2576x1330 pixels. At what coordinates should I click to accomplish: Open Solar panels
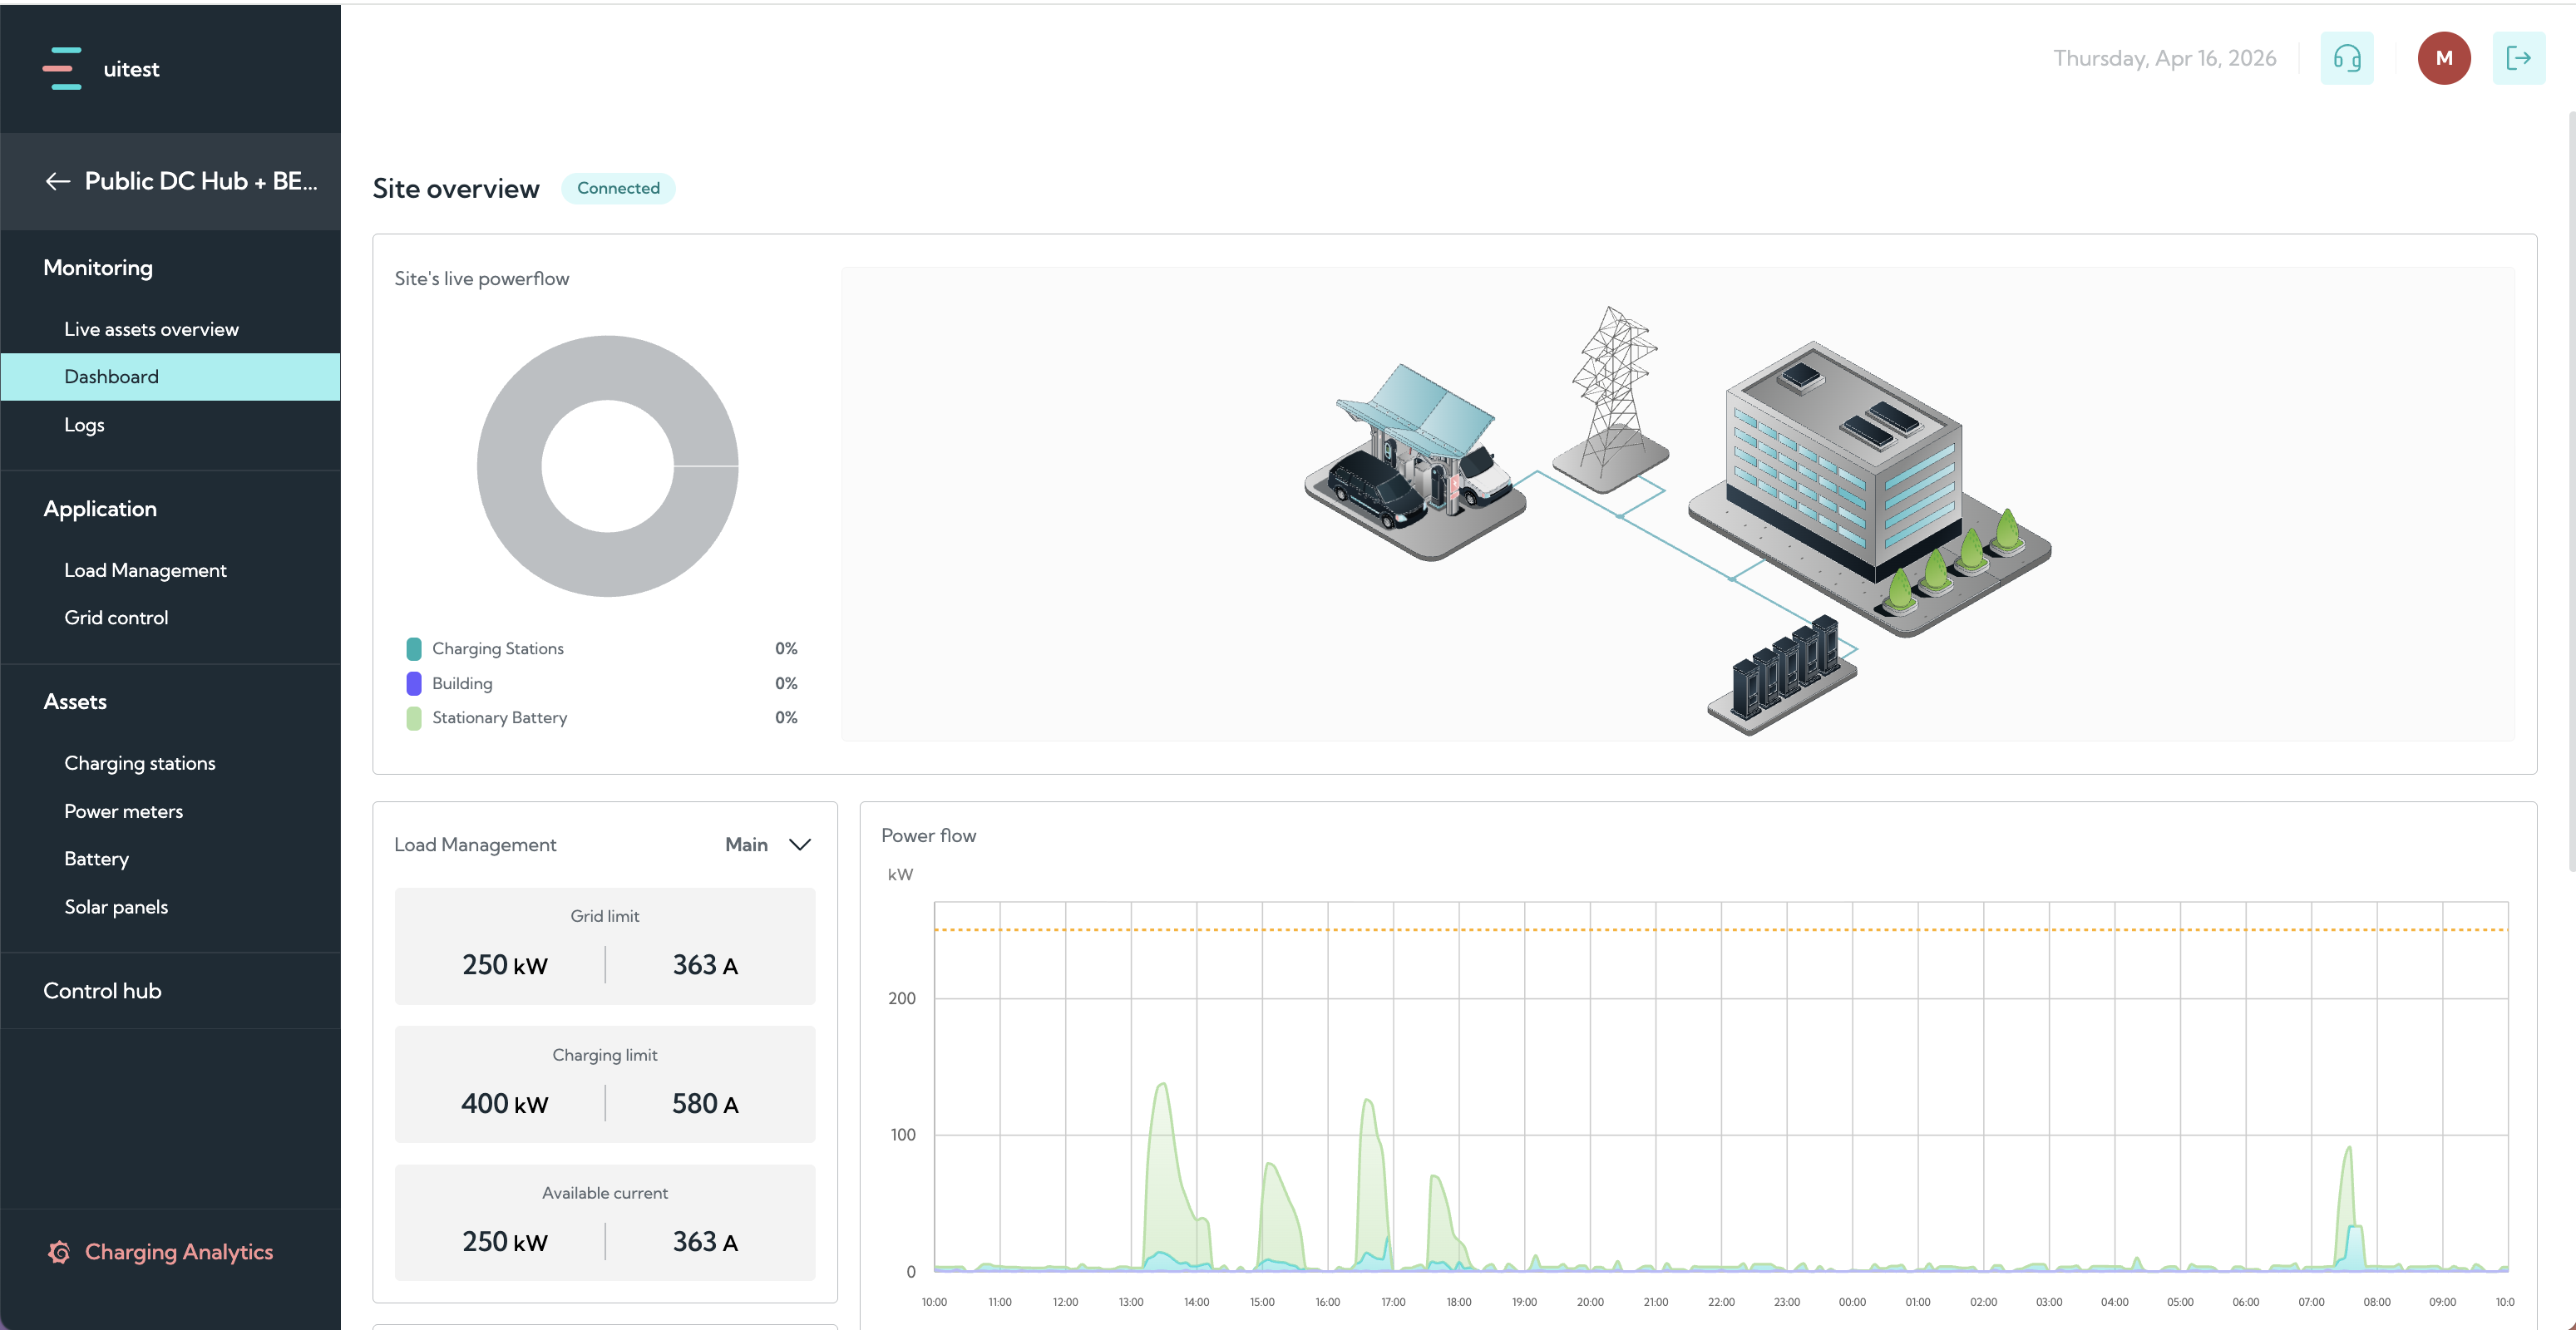(x=116, y=906)
